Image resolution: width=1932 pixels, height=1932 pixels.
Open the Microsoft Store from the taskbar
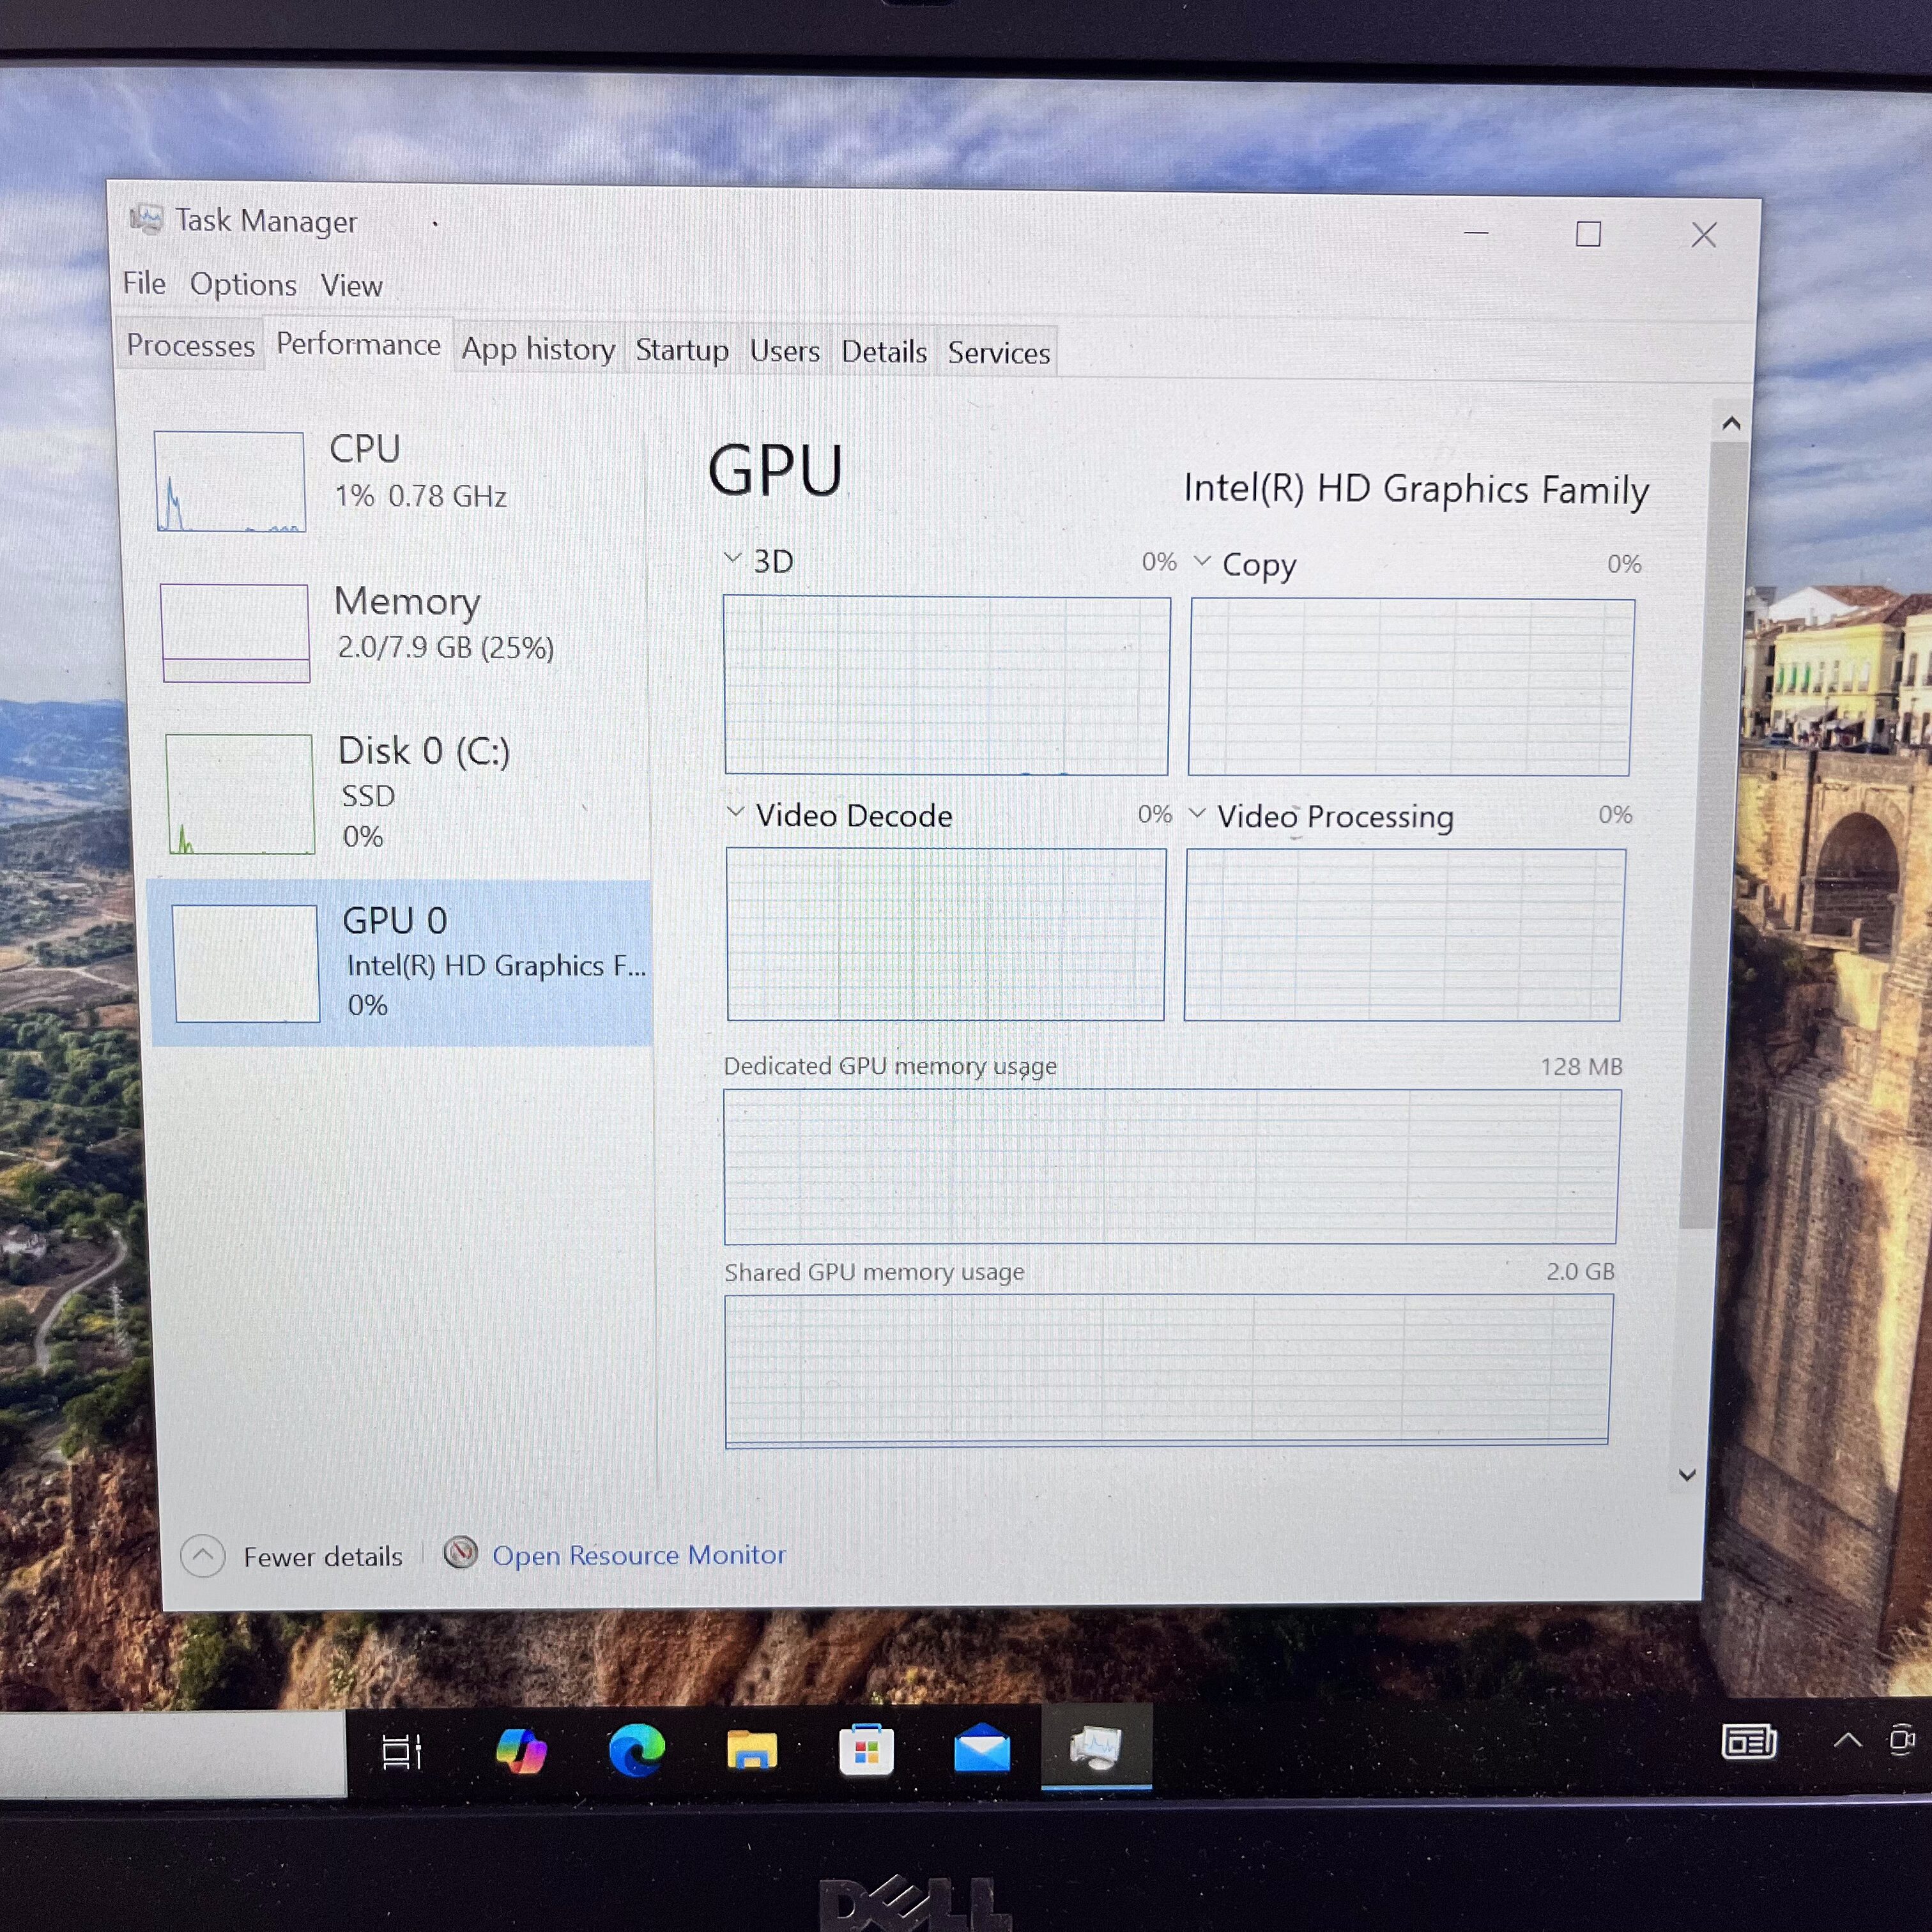tap(866, 1749)
